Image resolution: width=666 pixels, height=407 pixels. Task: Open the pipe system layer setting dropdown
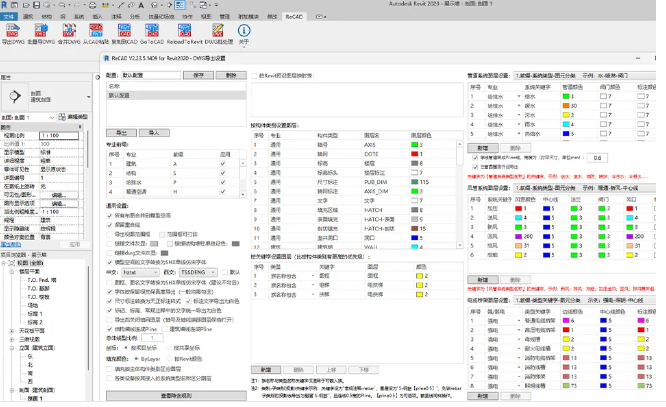click(584, 75)
